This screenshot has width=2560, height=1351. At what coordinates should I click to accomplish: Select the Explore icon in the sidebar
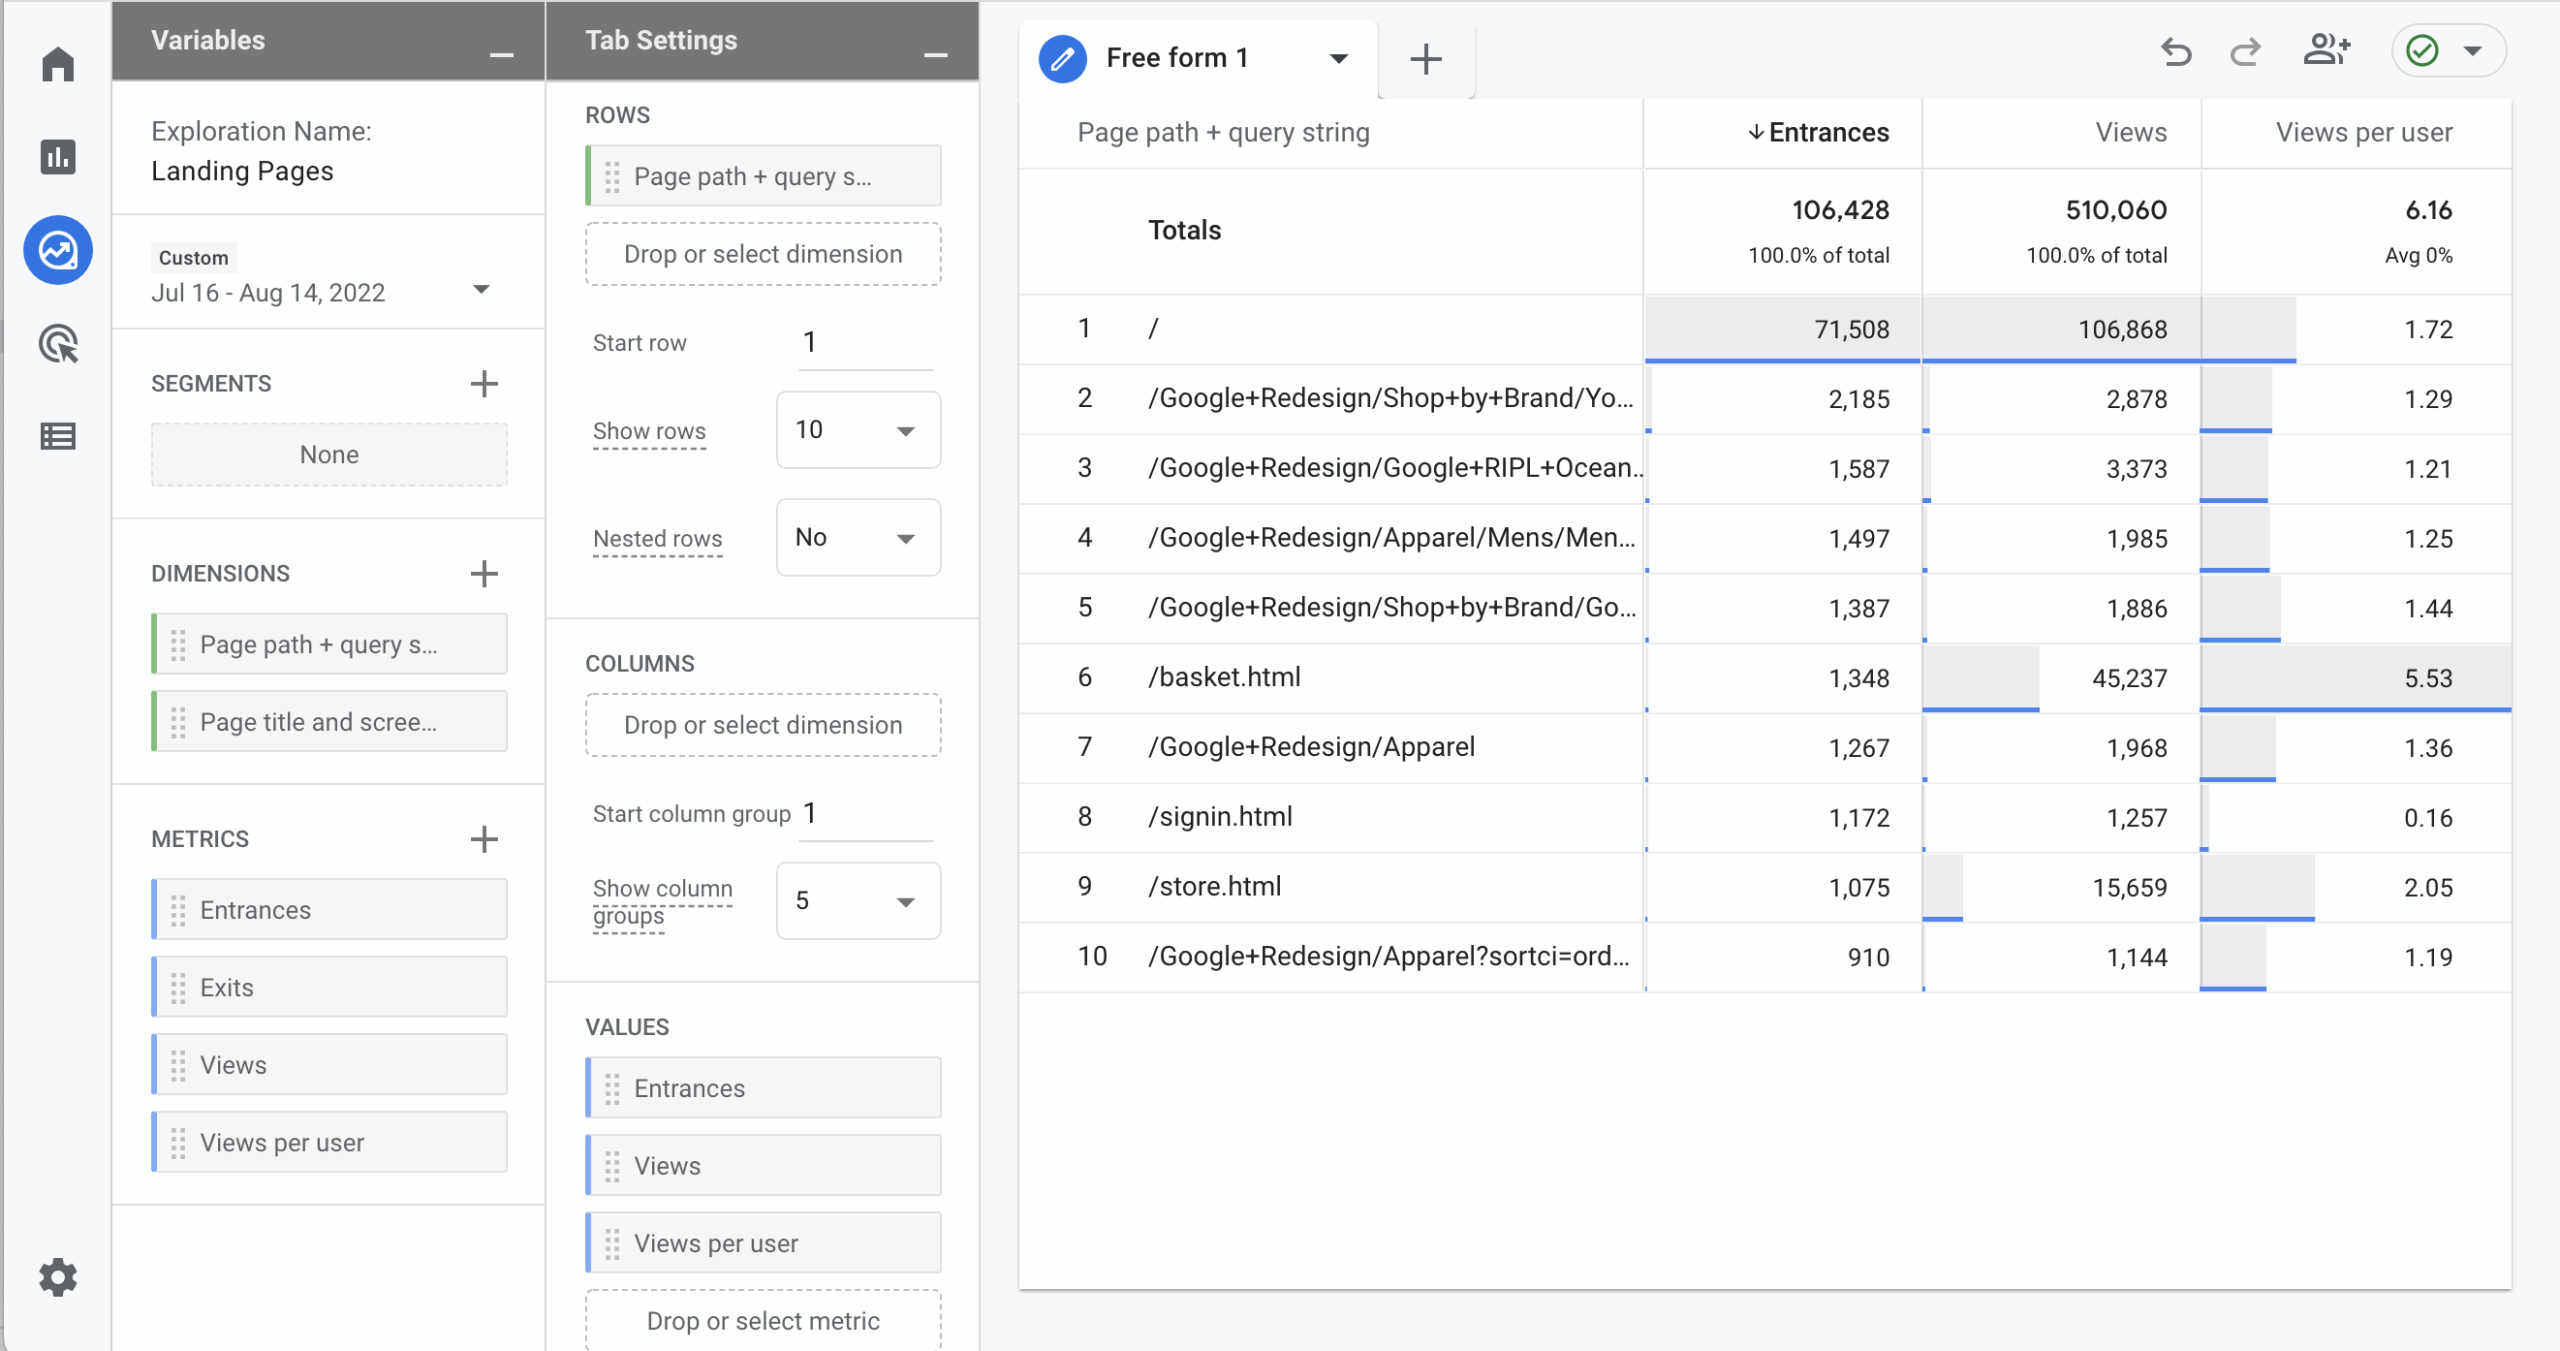(58, 250)
